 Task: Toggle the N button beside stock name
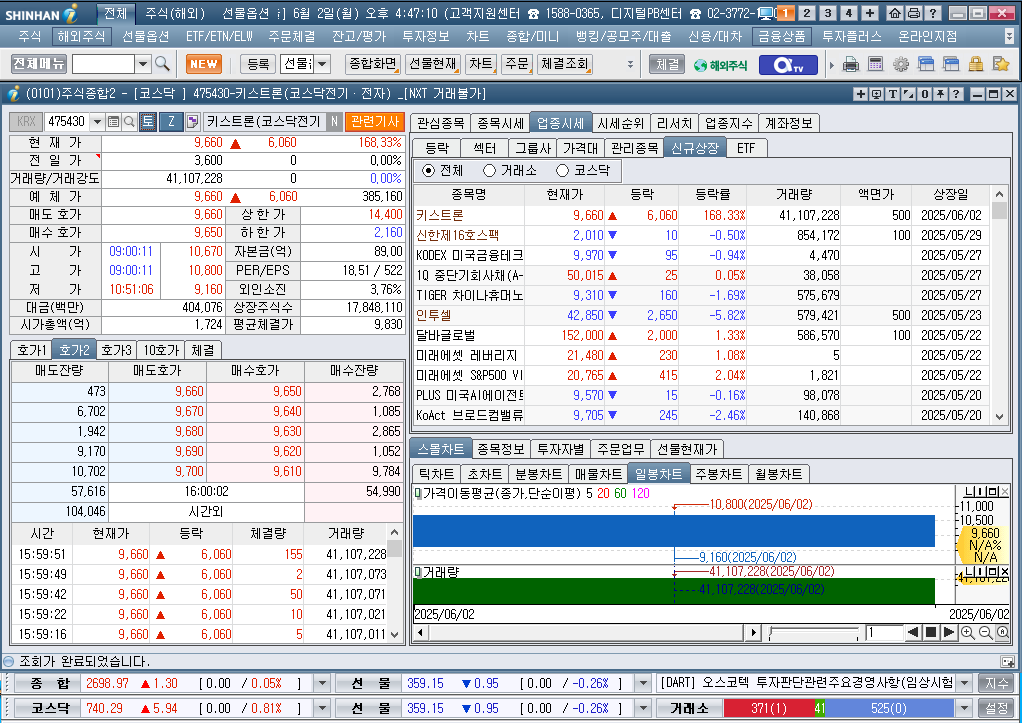(334, 121)
